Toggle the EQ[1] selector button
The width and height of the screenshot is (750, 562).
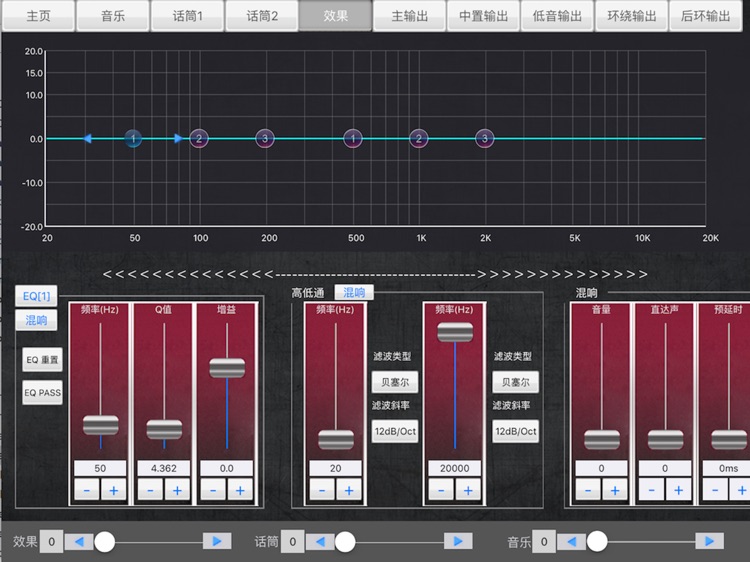36,296
